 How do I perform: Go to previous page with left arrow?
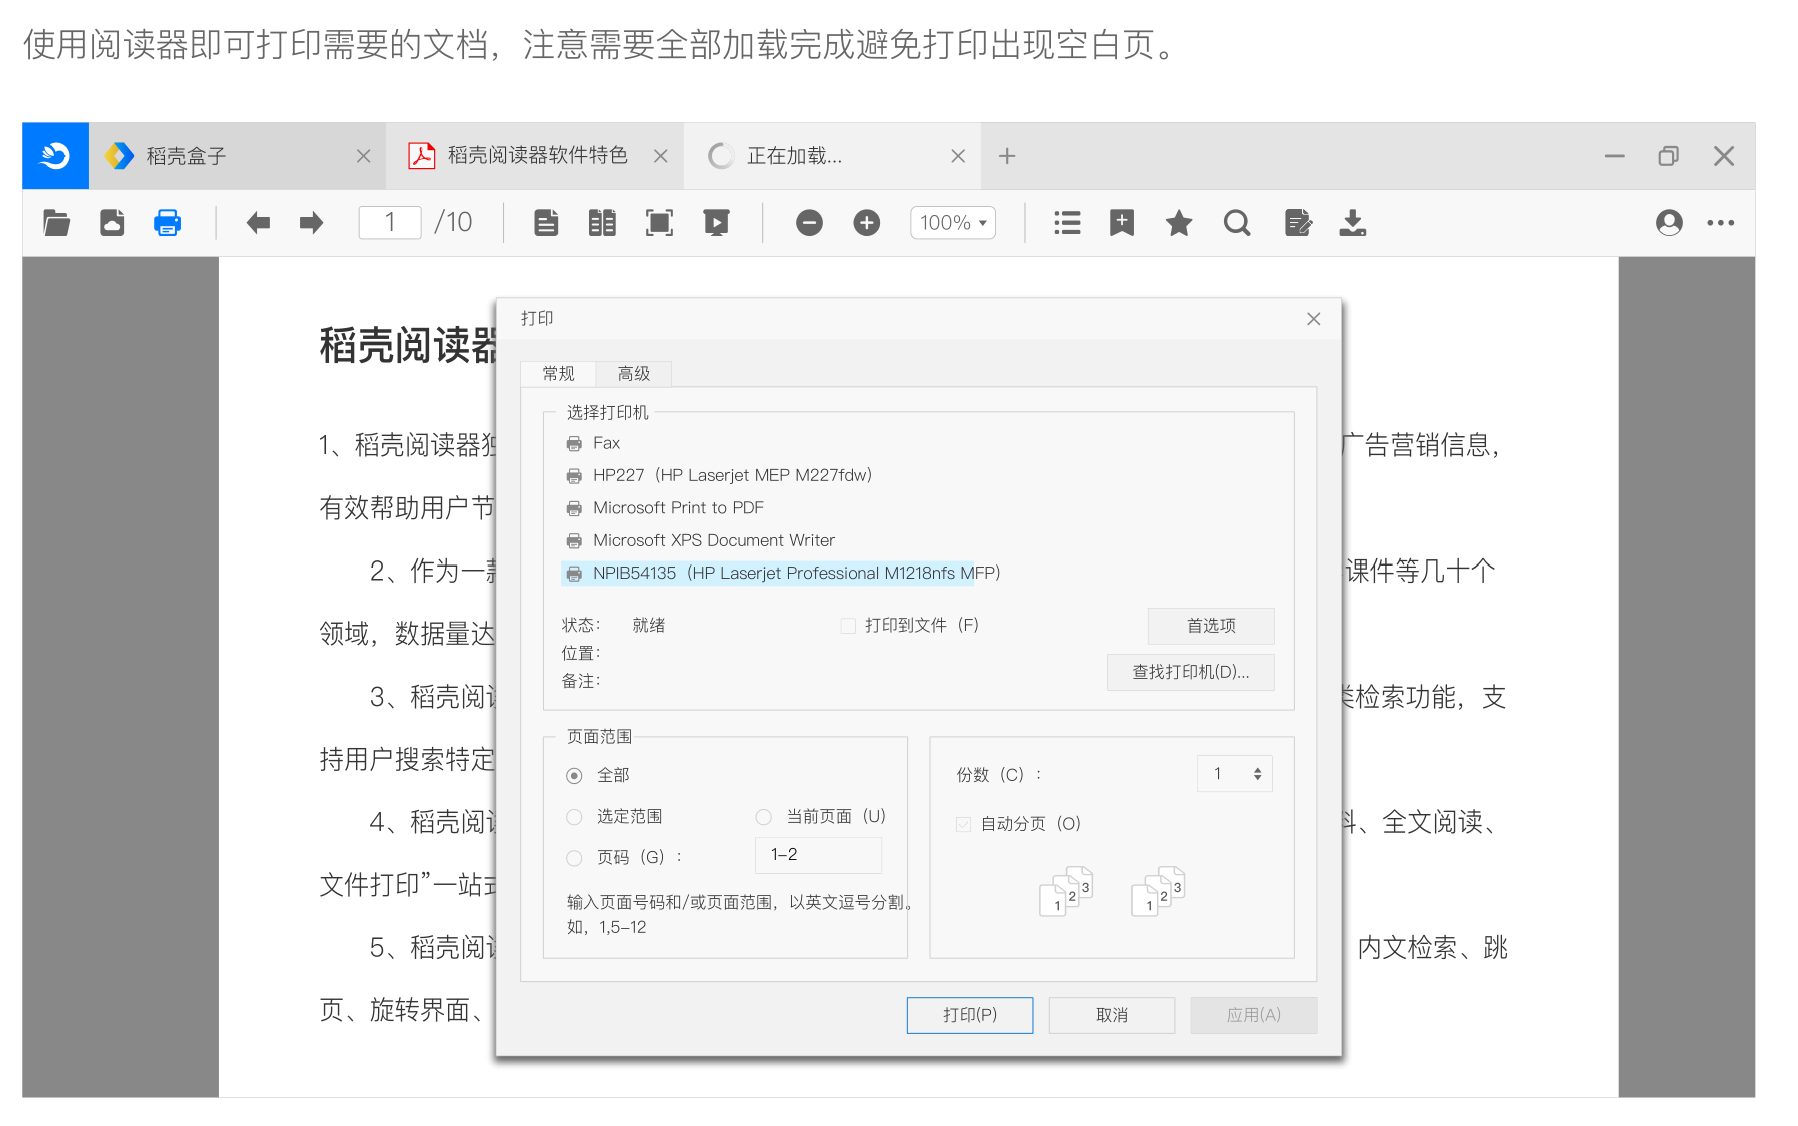point(258,222)
